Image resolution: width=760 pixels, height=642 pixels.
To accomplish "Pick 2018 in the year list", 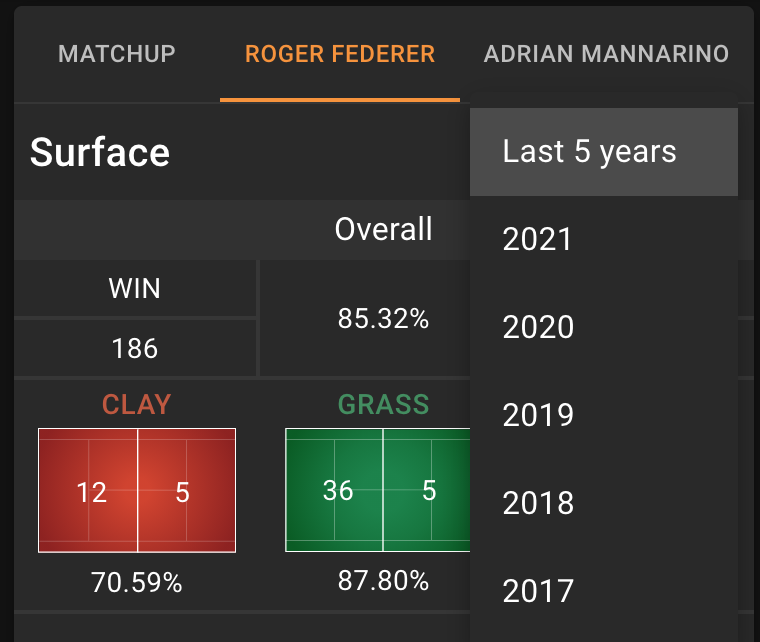I will pos(604,503).
